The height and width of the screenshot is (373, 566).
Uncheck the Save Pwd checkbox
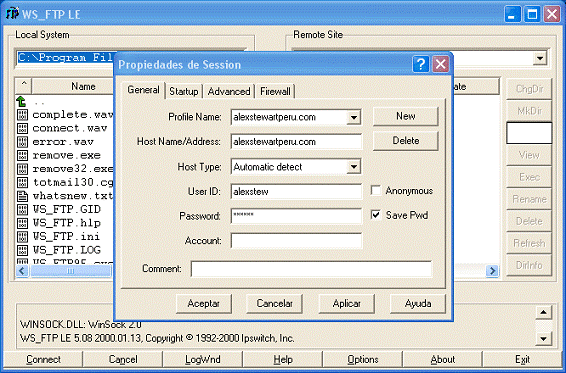click(x=376, y=215)
